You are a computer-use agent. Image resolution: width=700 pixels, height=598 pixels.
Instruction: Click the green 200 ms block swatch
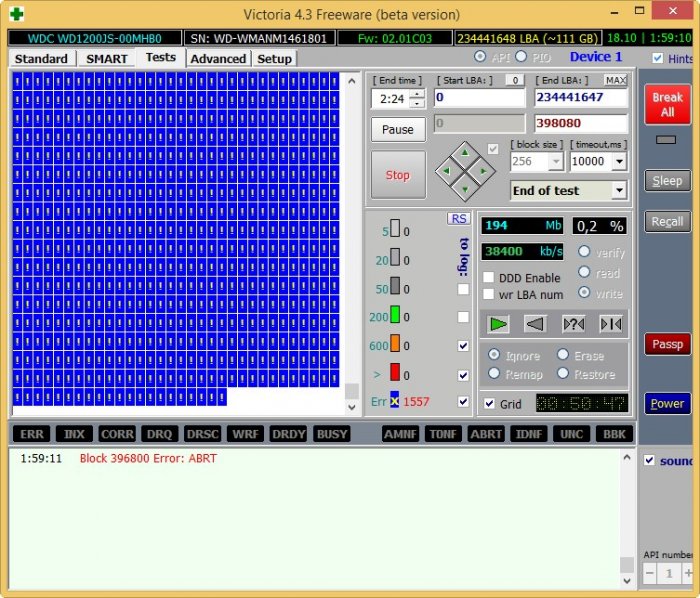pos(395,315)
